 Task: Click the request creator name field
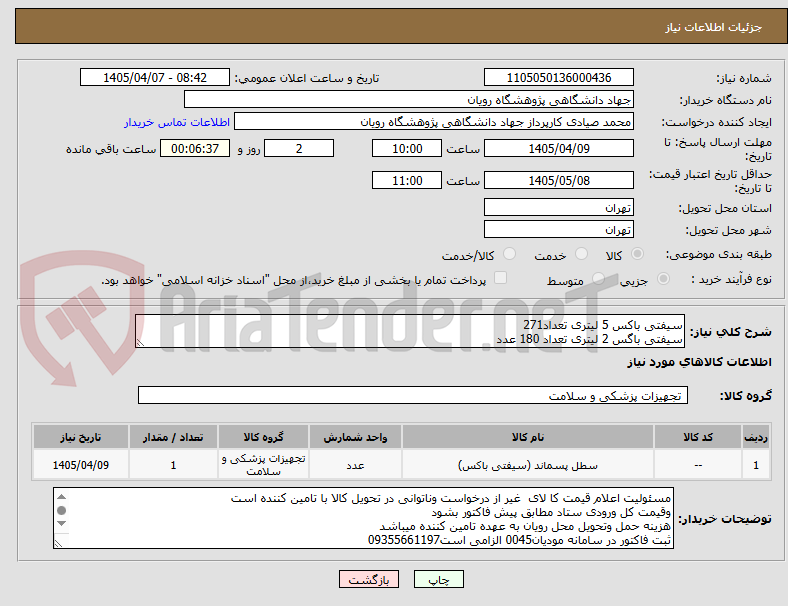(434, 122)
